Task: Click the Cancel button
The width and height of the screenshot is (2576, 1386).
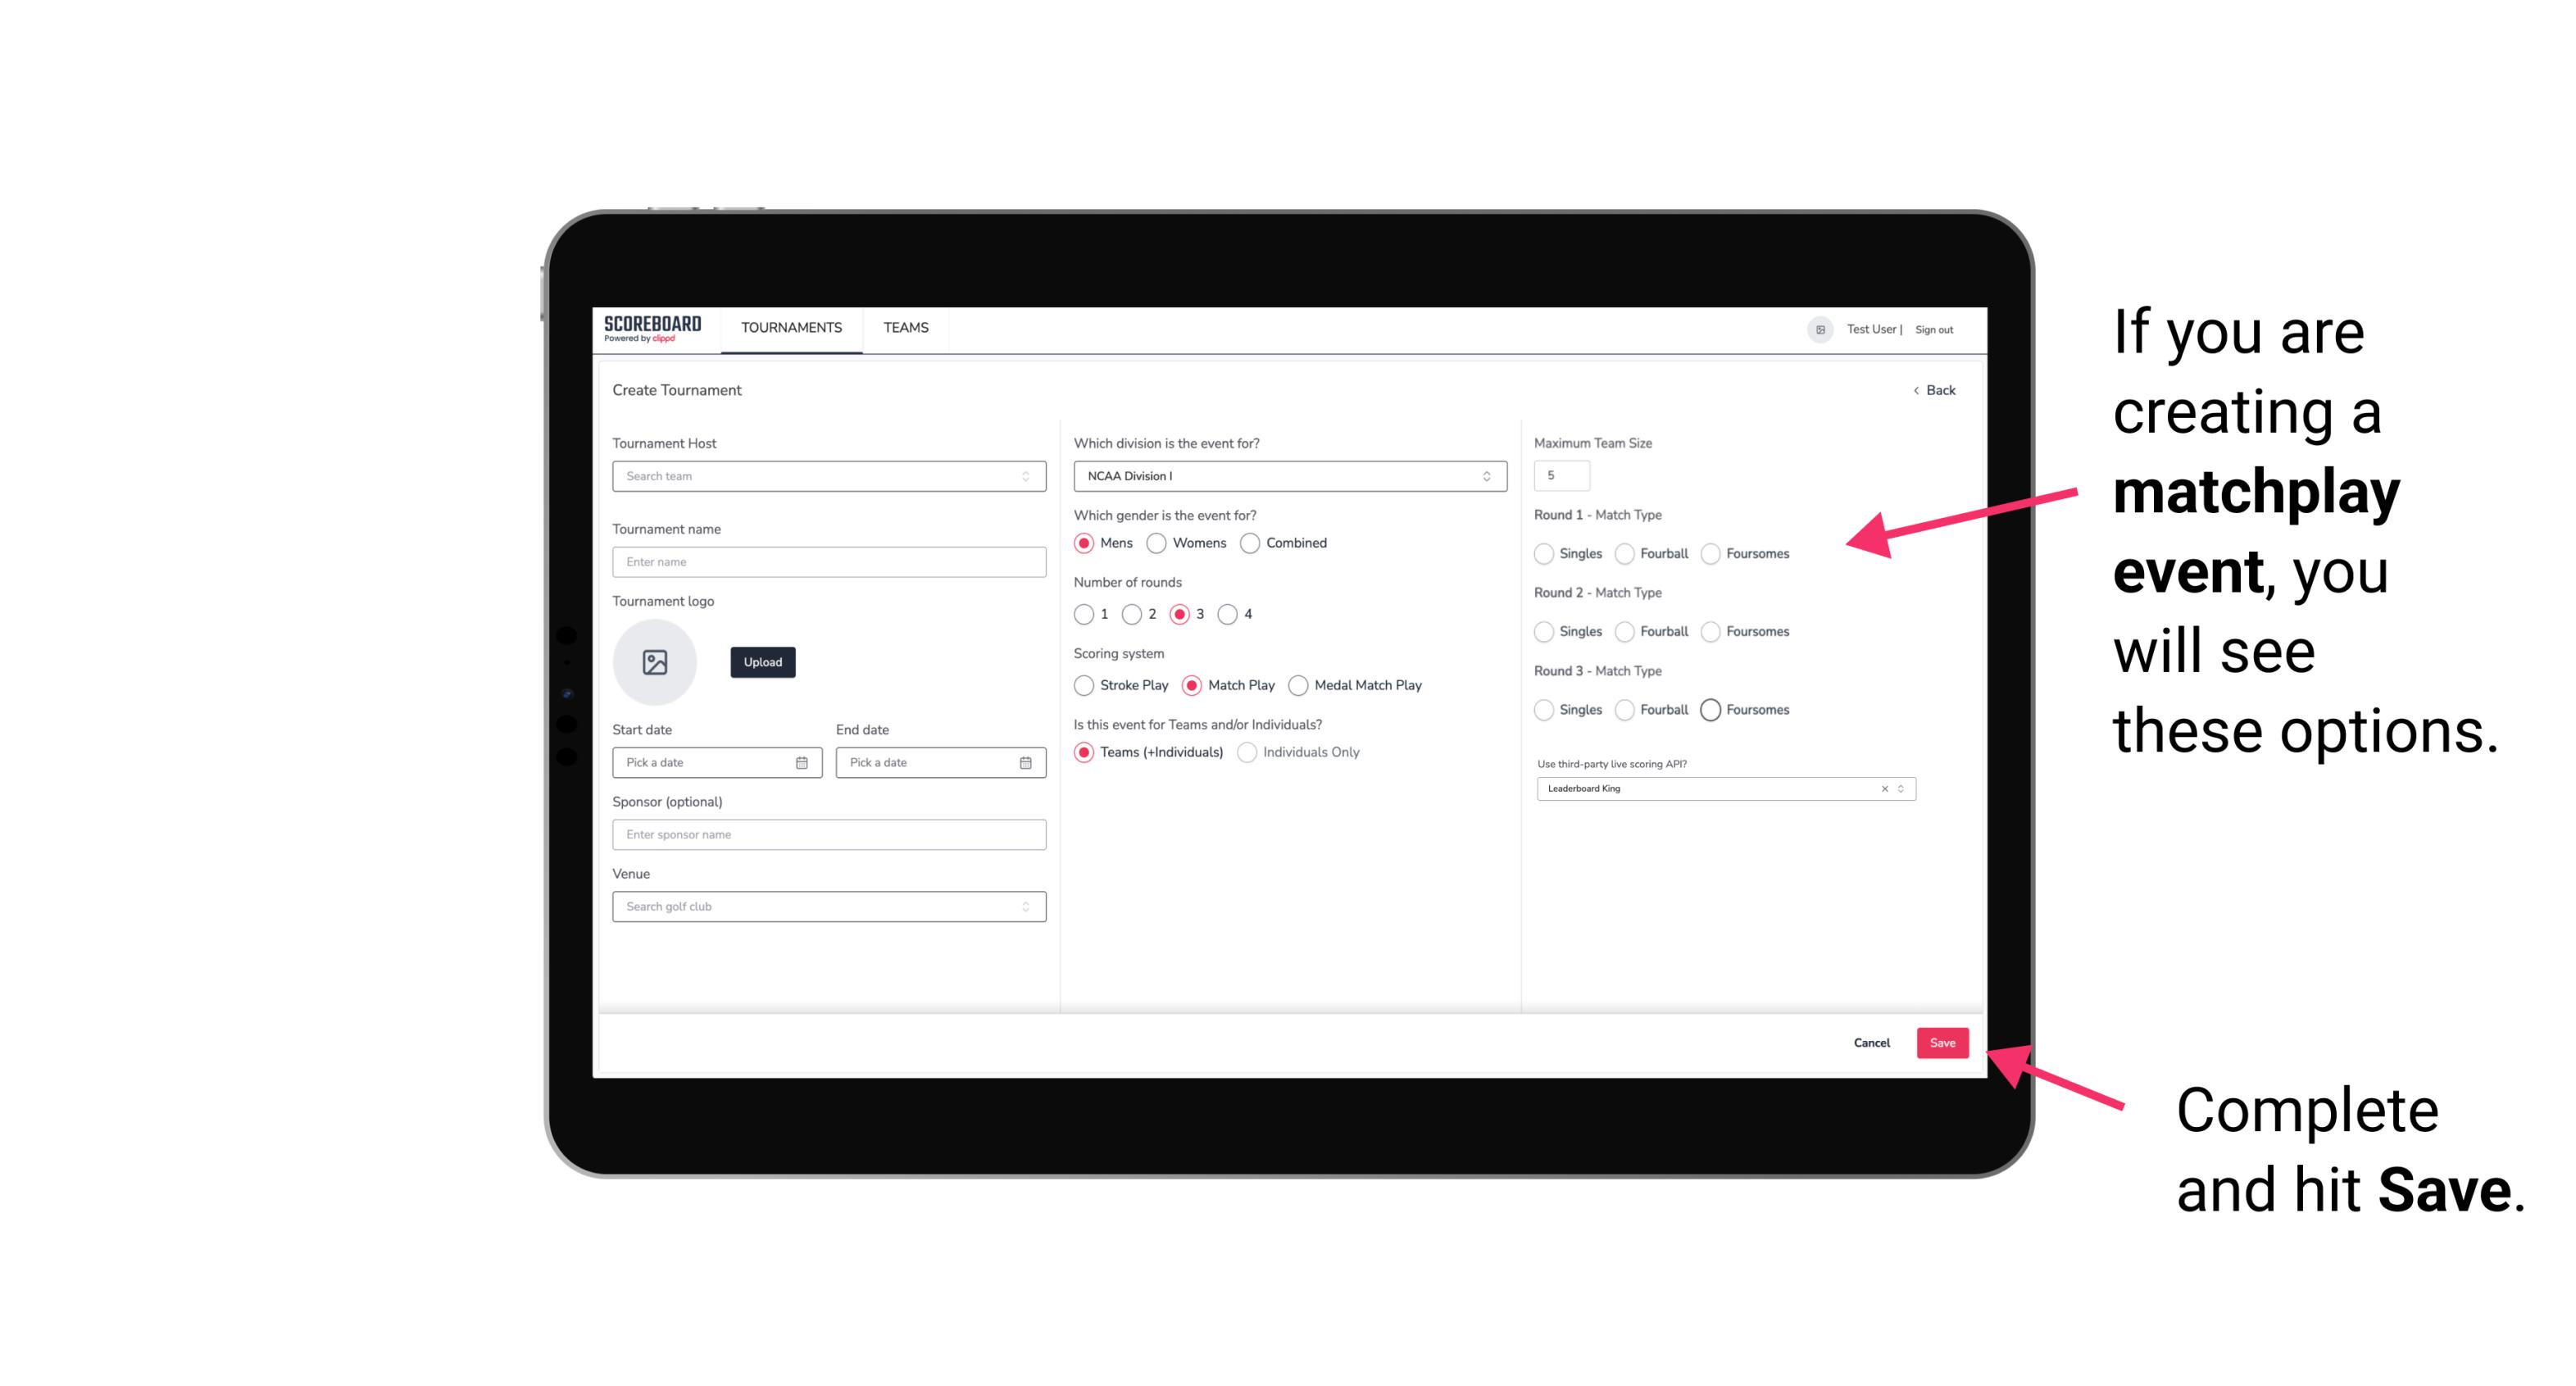Action: [x=1871, y=1041]
